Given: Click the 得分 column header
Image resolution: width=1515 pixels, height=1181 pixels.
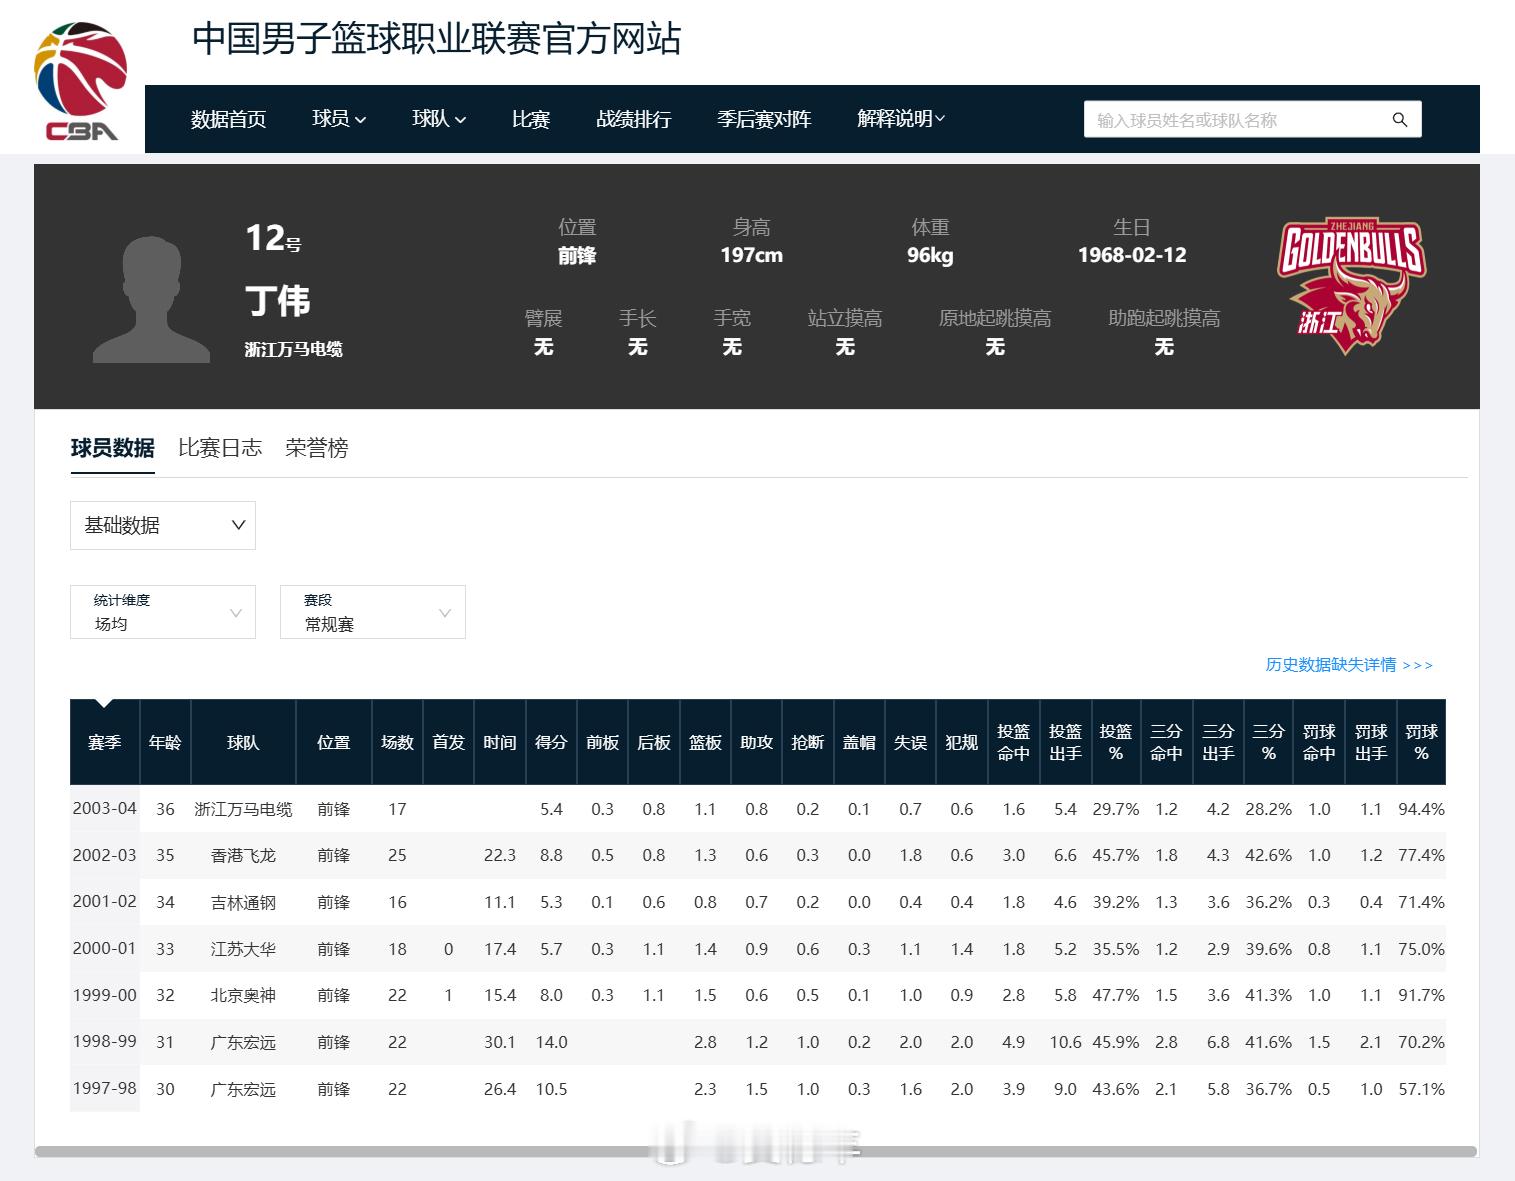Looking at the screenshot, I should pyautogui.click(x=551, y=742).
